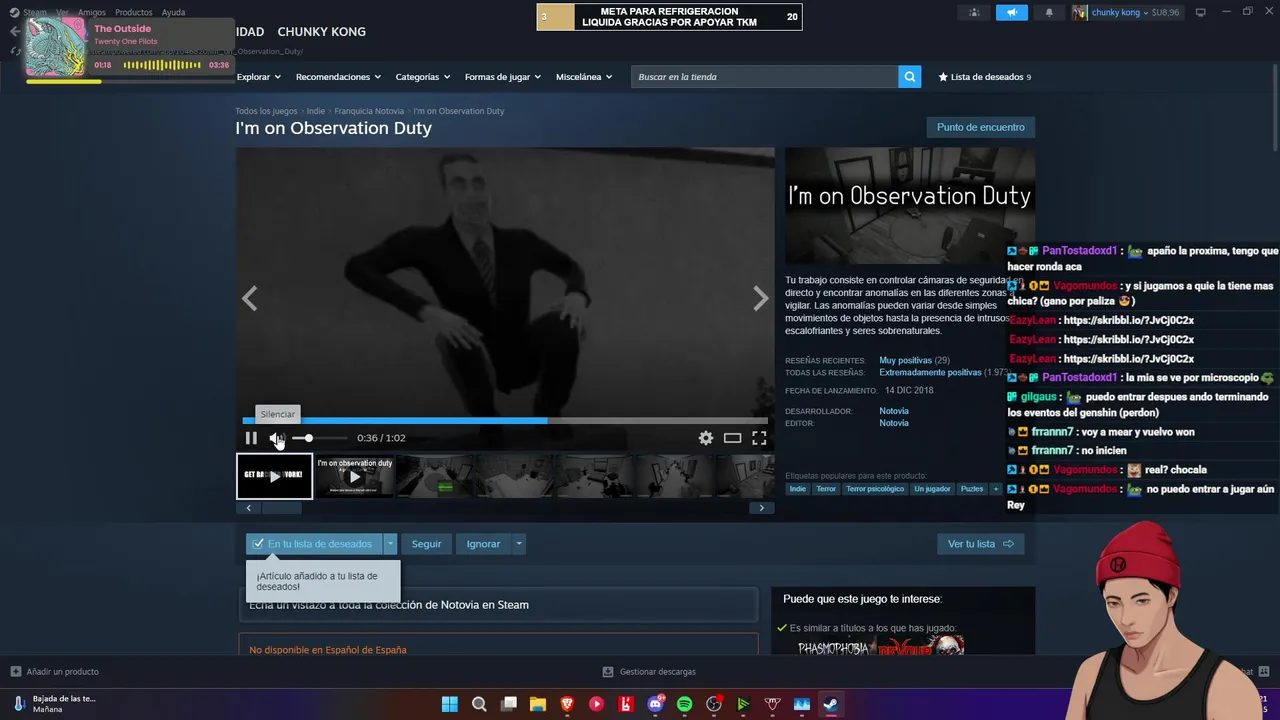Open the Steam announcements megaphone
This screenshot has height=720, width=1280.
click(1011, 12)
